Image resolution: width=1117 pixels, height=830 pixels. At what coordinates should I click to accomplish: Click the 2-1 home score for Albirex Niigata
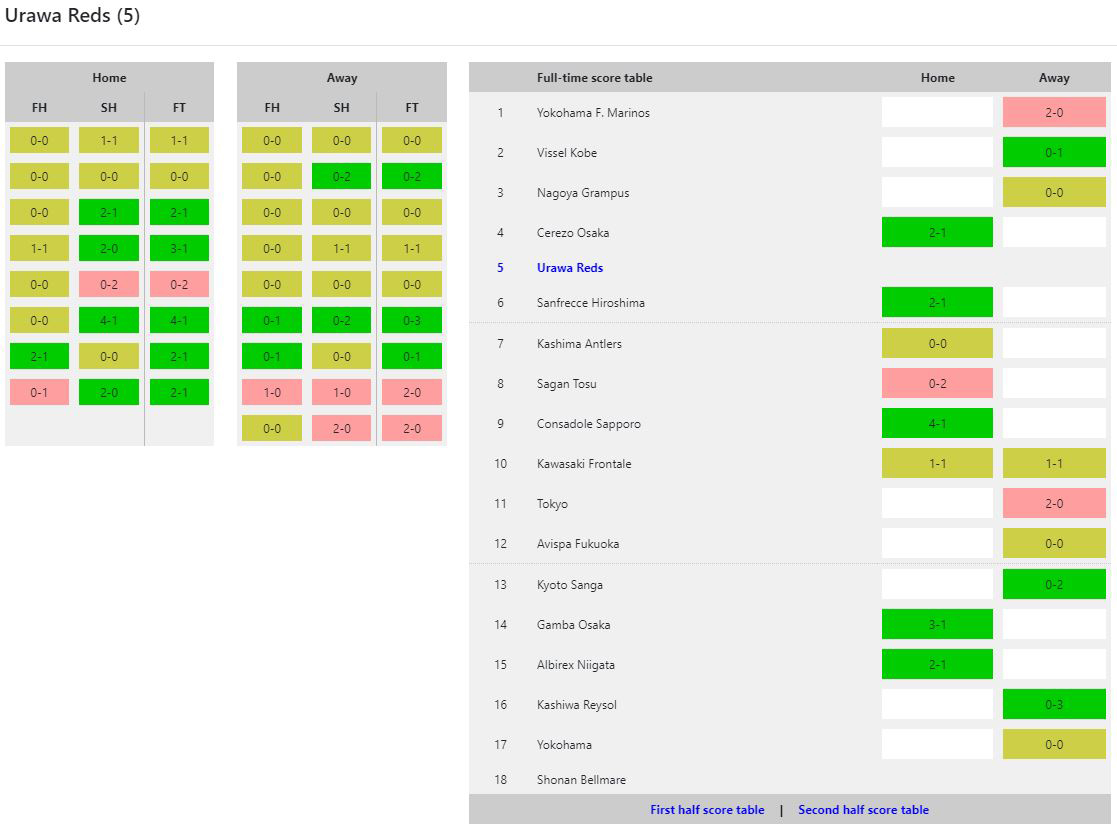pyautogui.click(x=937, y=665)
